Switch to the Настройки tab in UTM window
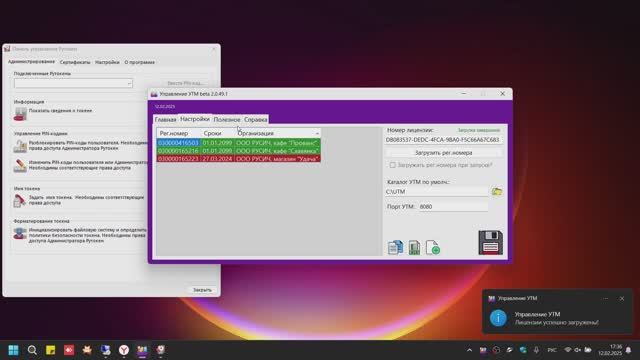 tap(195, 119)
